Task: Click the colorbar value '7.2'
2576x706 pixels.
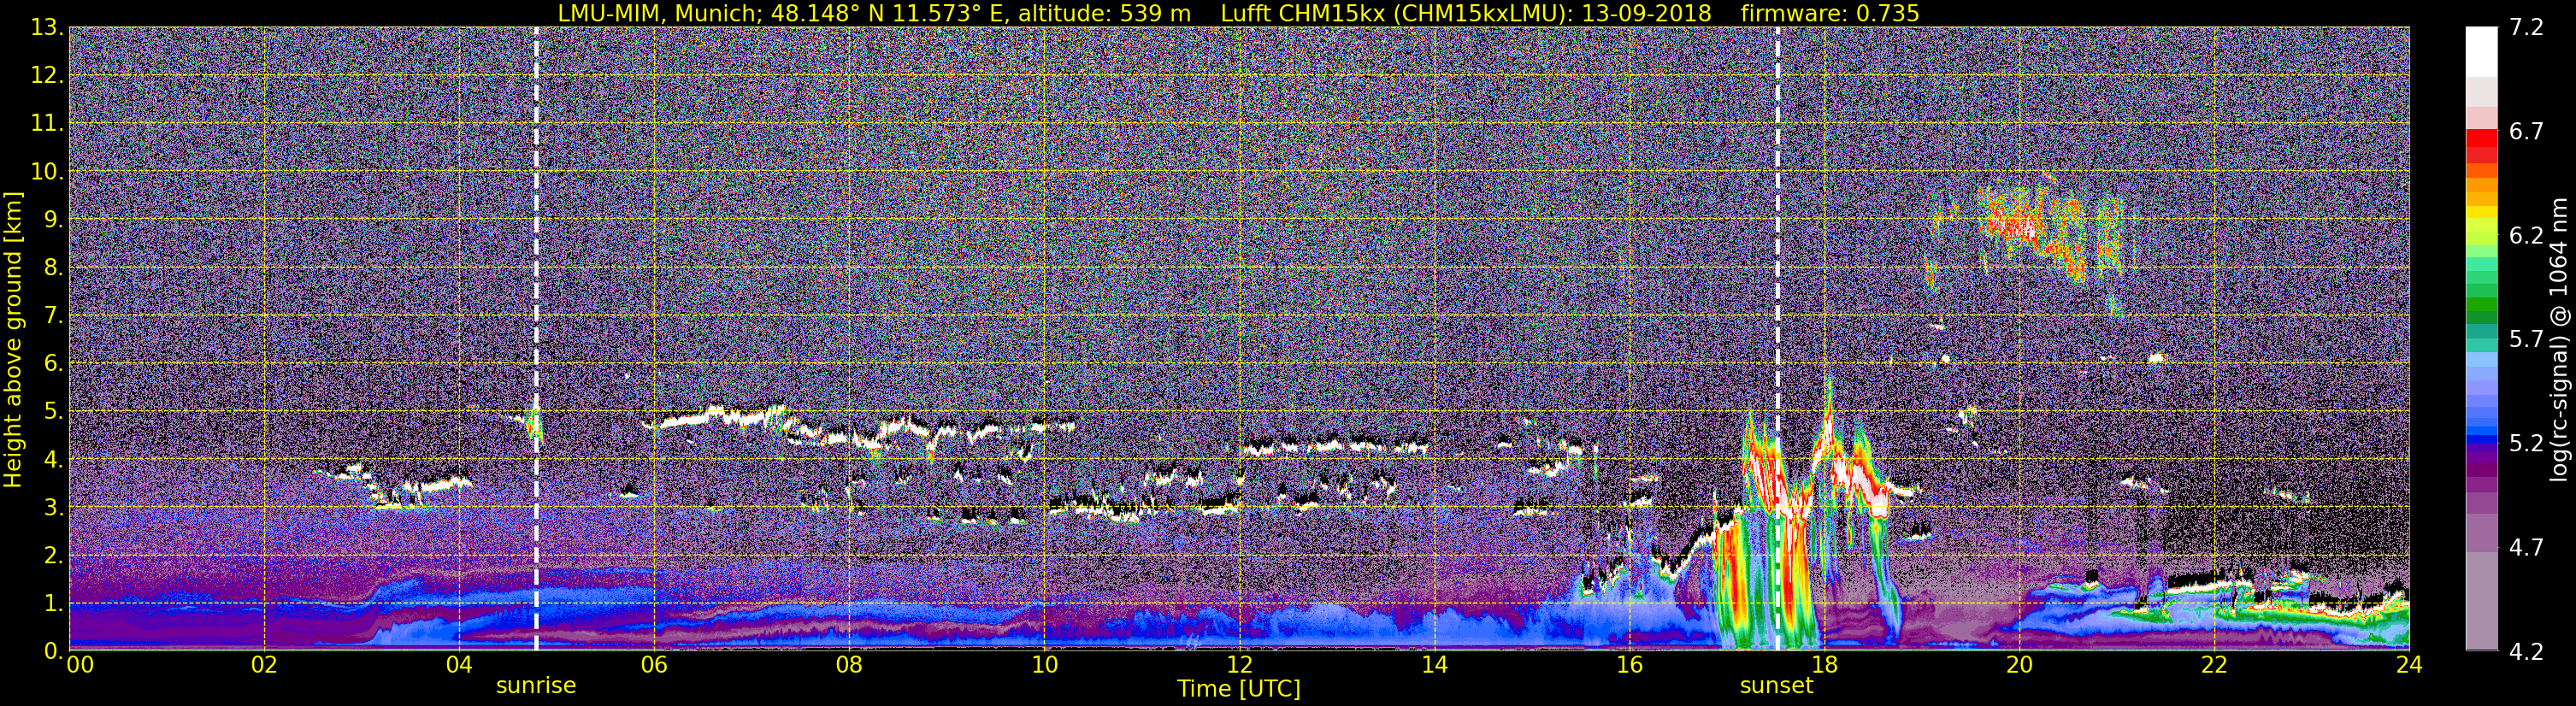Action: click(2526, 27)
